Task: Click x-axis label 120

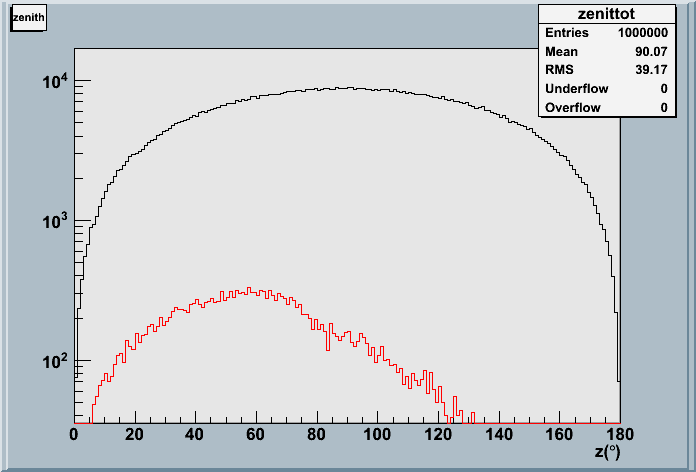Action: pos(438,434)
